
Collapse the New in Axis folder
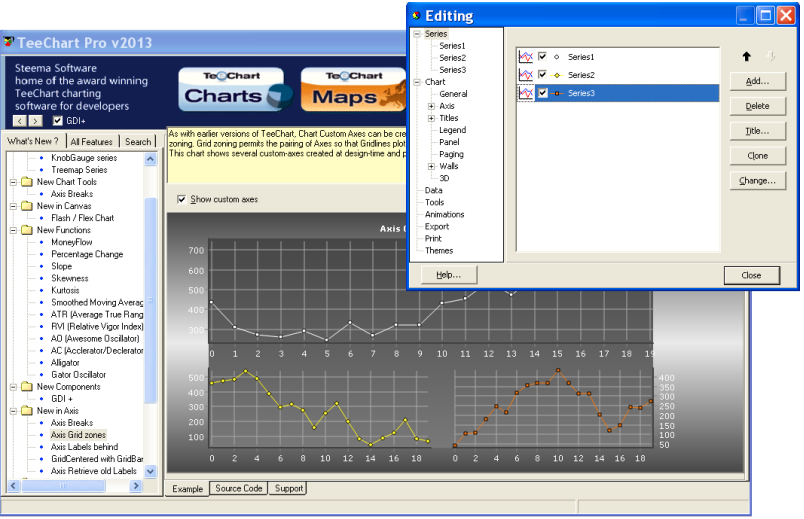click(x=13, y=411)
